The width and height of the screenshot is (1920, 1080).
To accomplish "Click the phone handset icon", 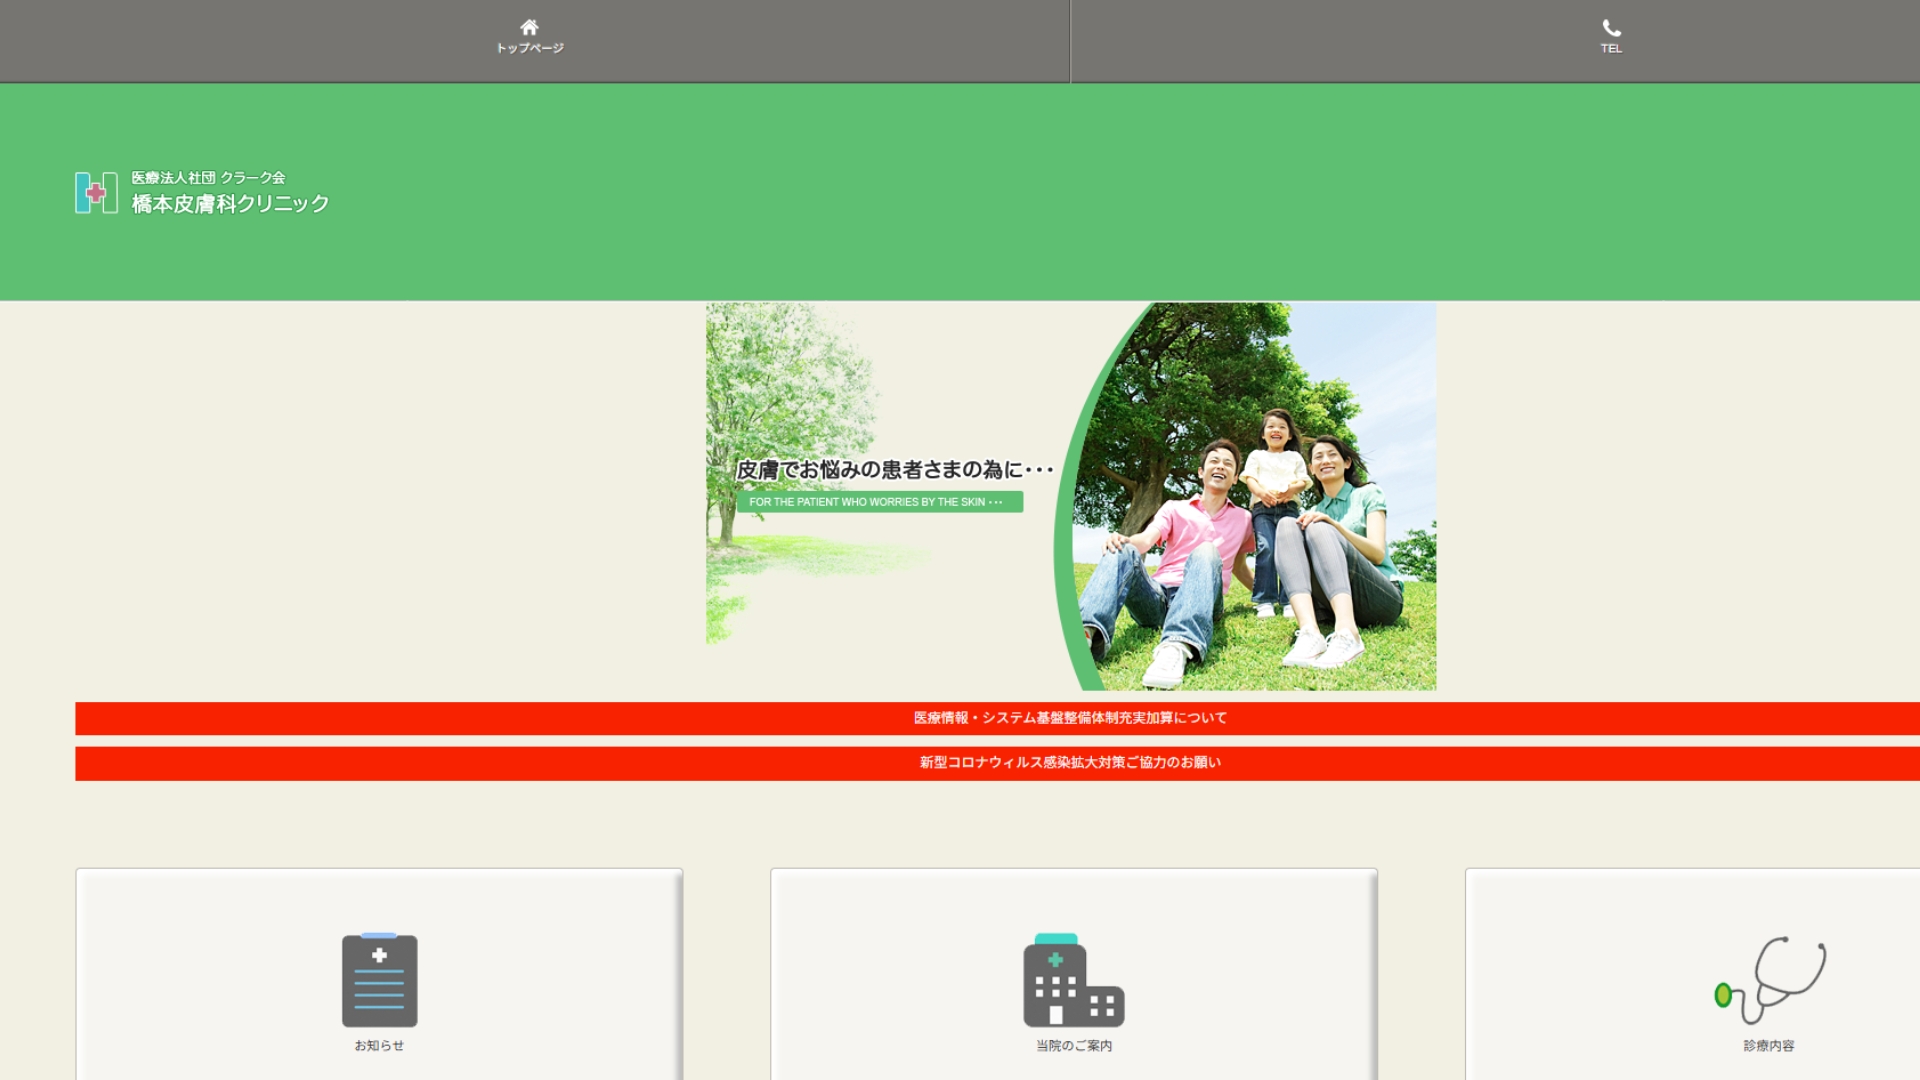I will [1611, 28].
